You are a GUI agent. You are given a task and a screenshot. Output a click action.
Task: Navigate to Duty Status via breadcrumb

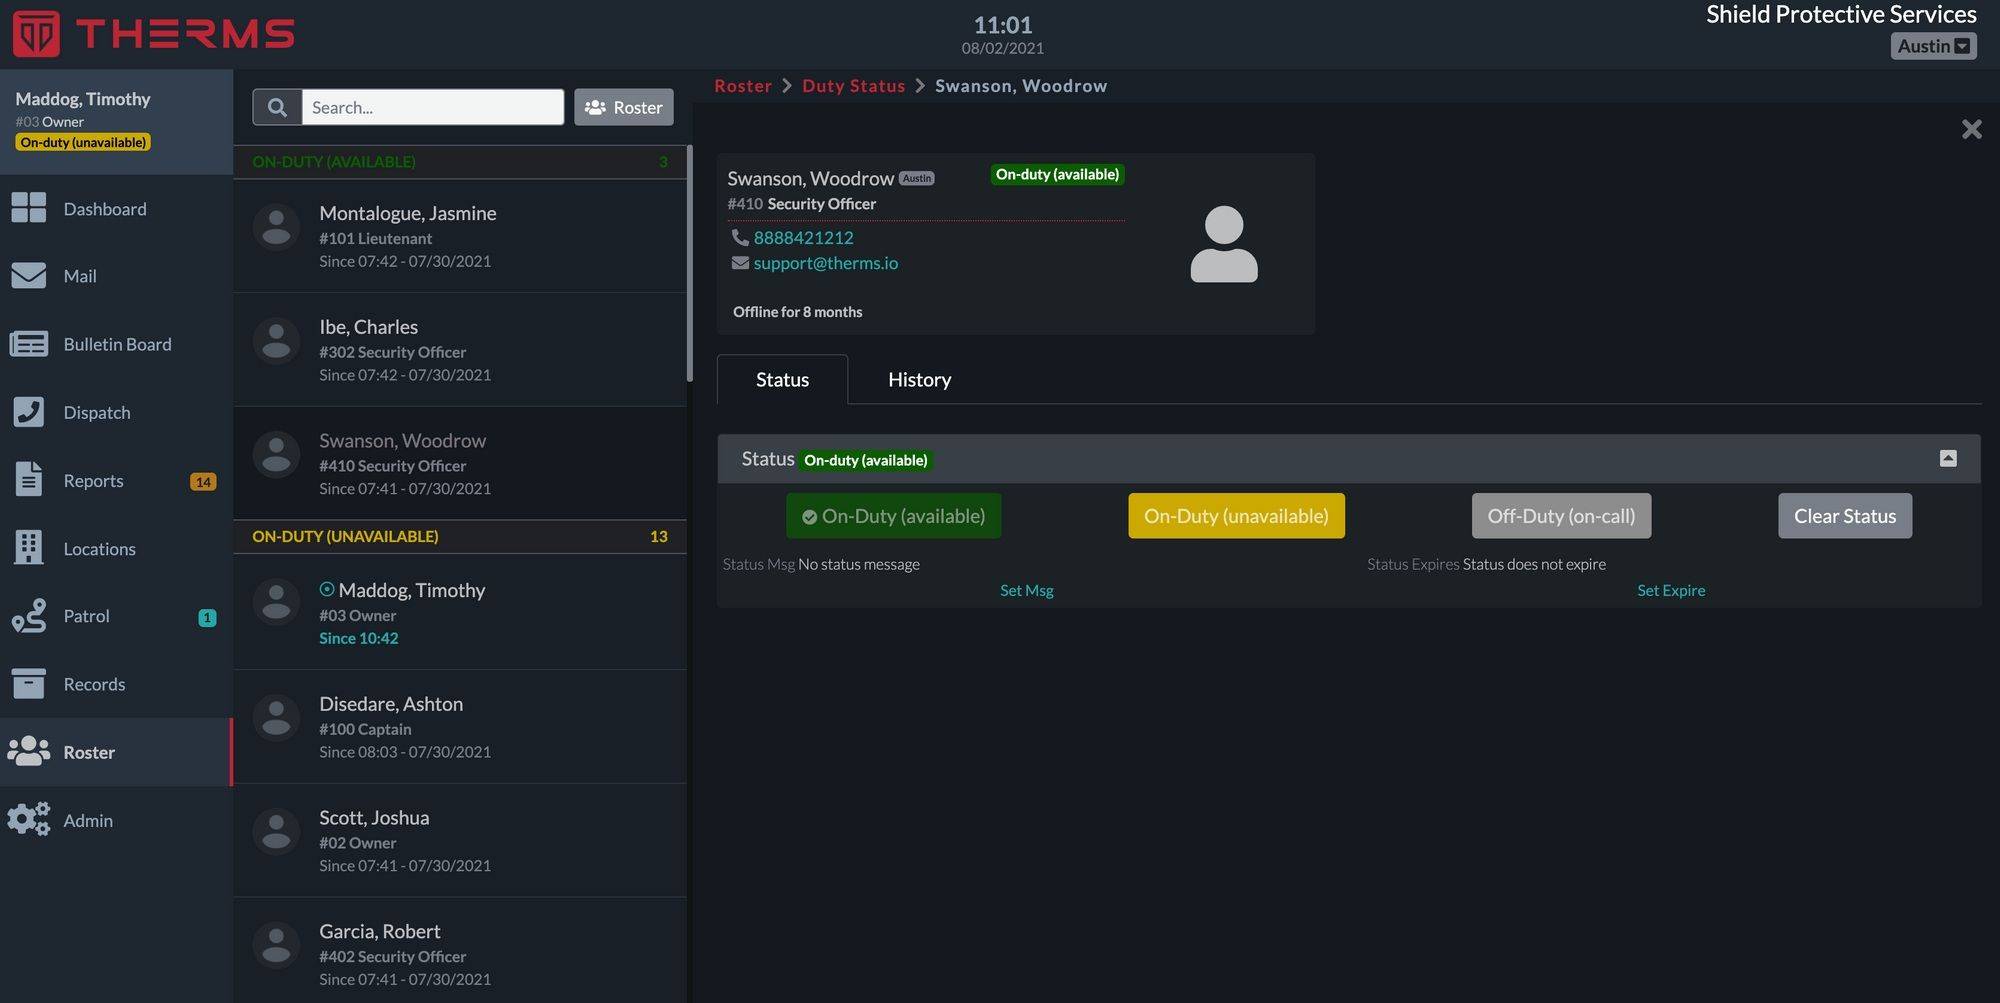tap(853, 86)
